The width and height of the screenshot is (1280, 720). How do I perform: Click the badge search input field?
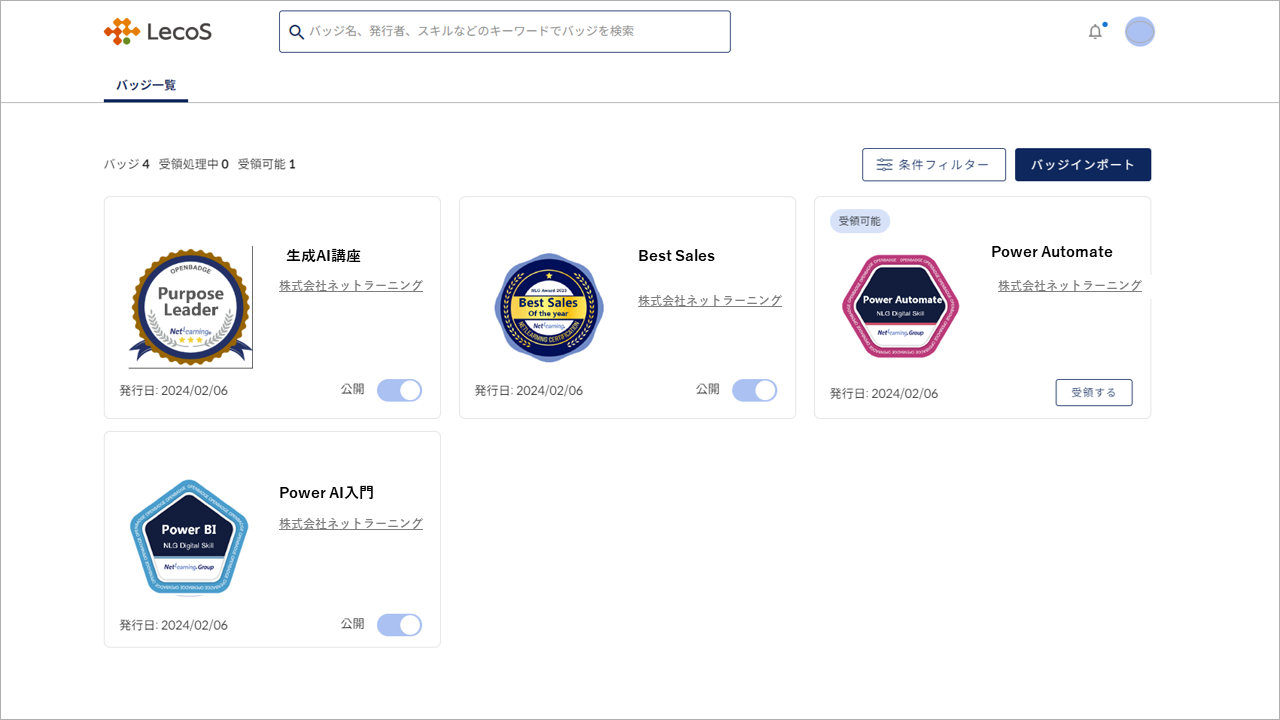tap(505, 32)
